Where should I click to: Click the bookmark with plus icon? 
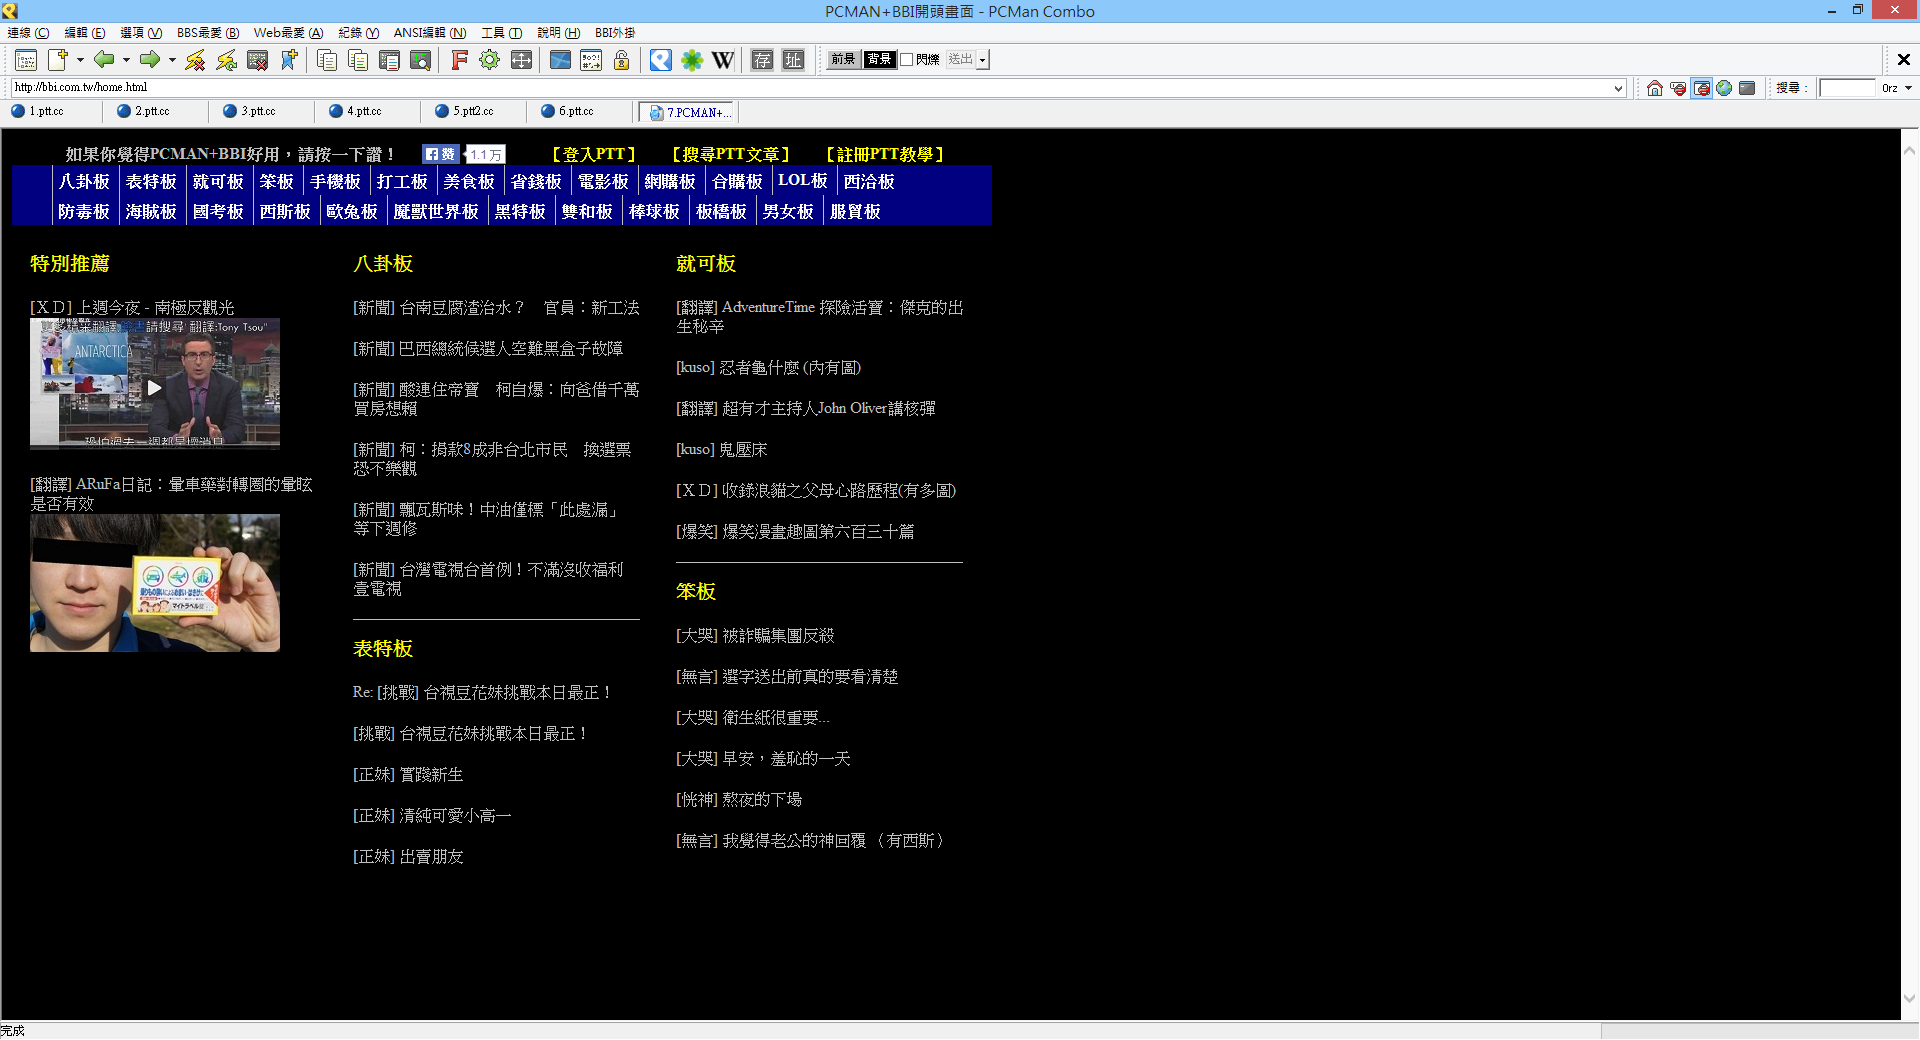point(289,60)
